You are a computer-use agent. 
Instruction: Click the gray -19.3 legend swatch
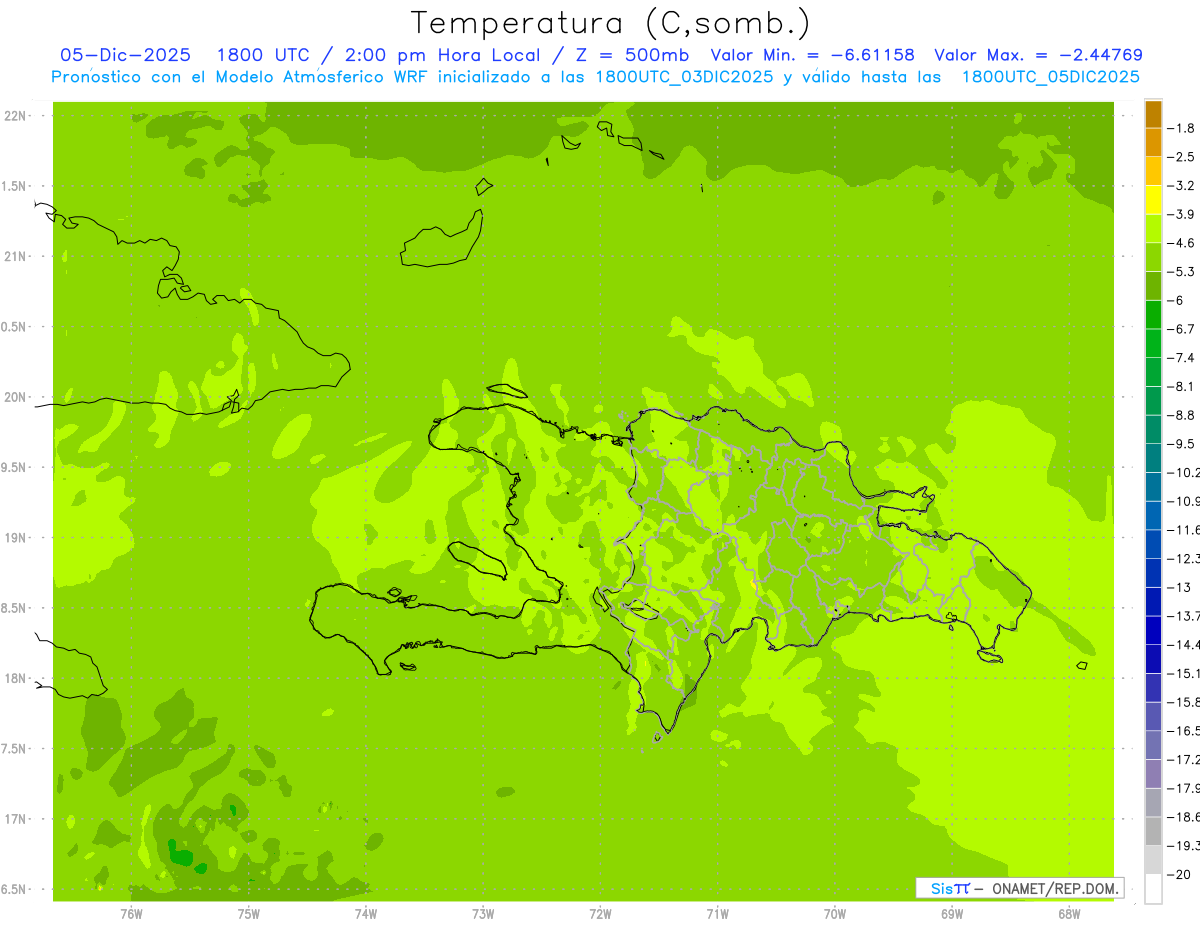click(x=1153, y=831)
